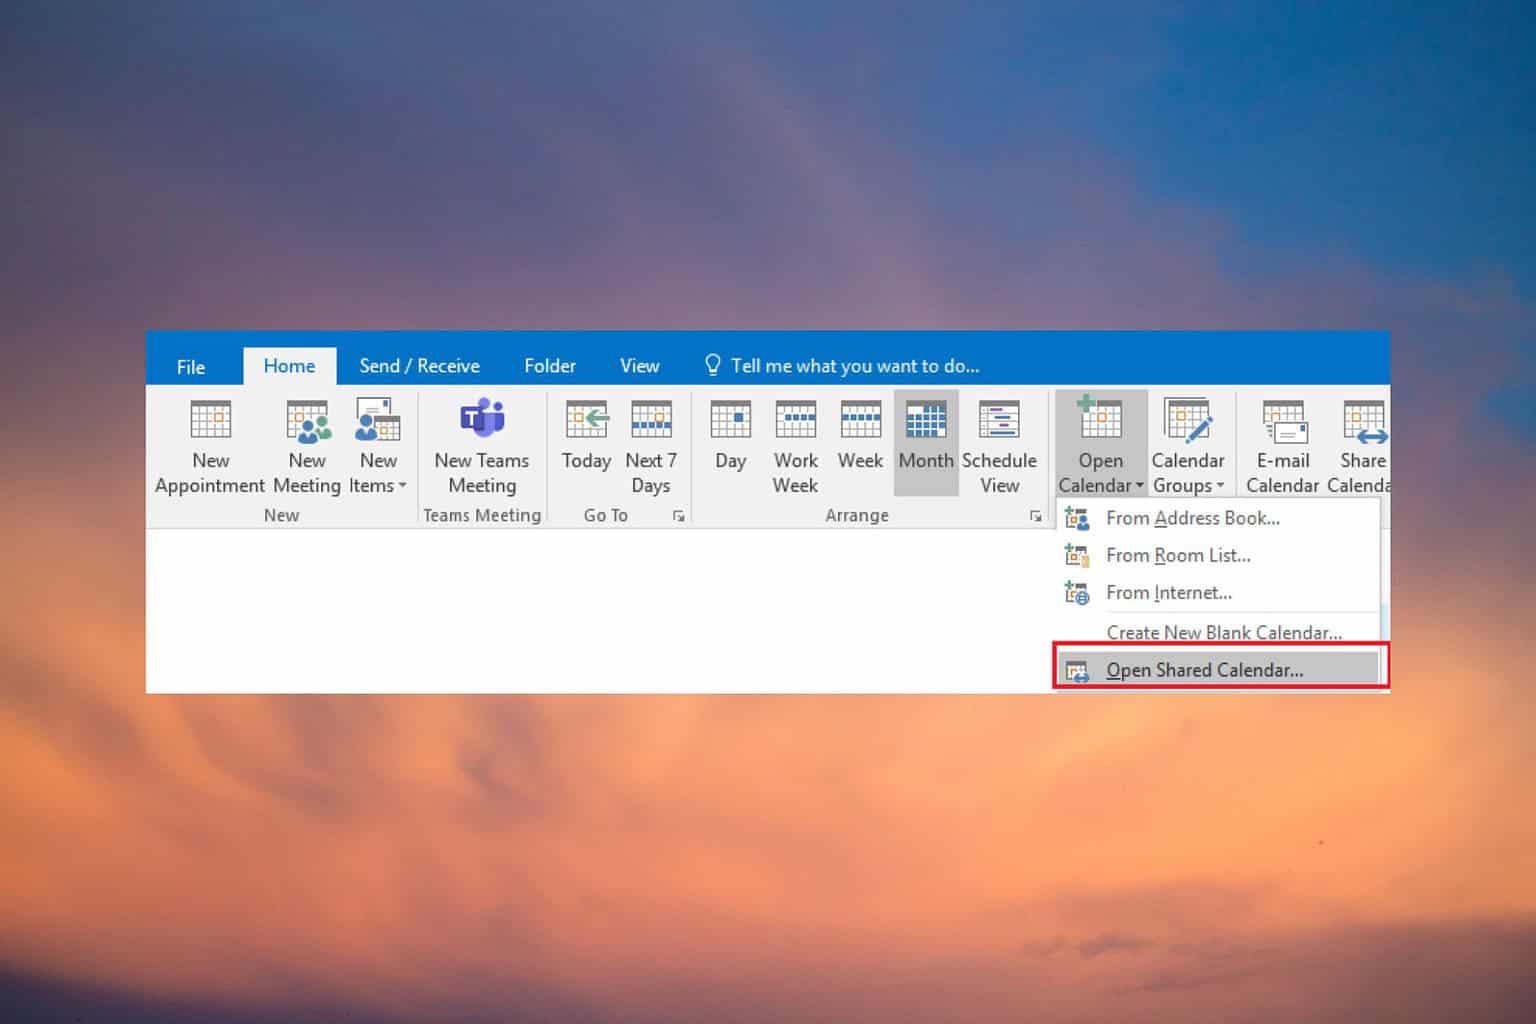Click in Tell me what you want search box
The width and height of the screenshot is (1536, 1024).
(x=854, y=366)
